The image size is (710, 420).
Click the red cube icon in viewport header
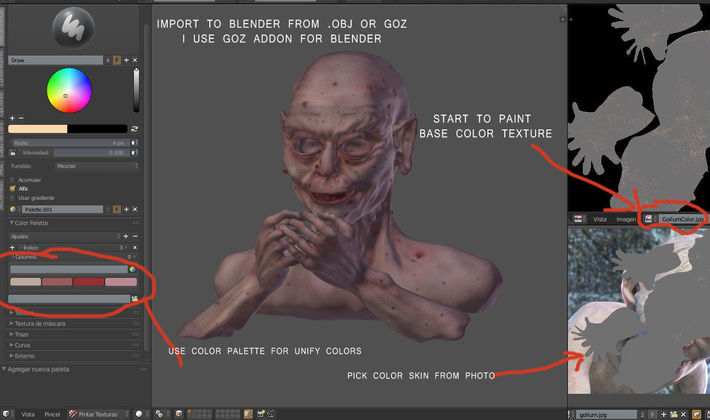[178, 414]
